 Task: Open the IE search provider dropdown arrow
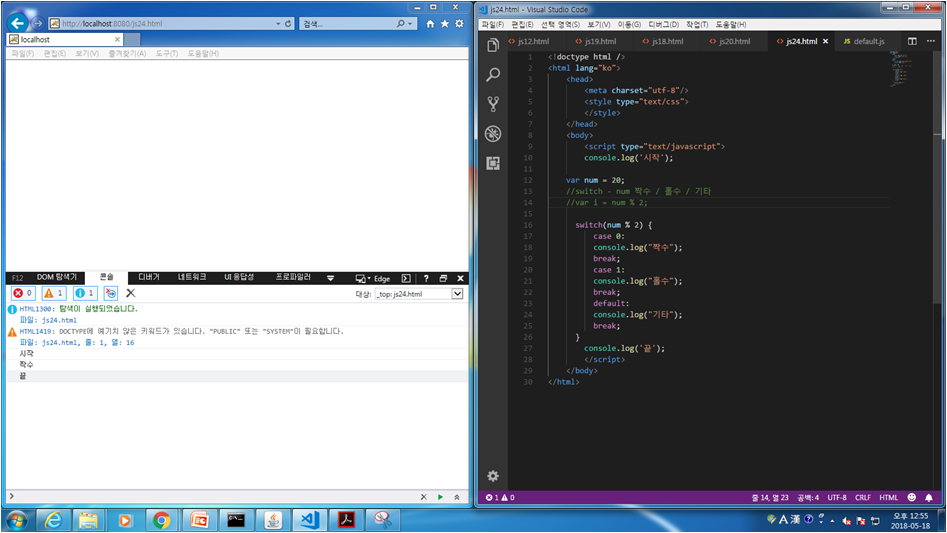tap(410, 24)
